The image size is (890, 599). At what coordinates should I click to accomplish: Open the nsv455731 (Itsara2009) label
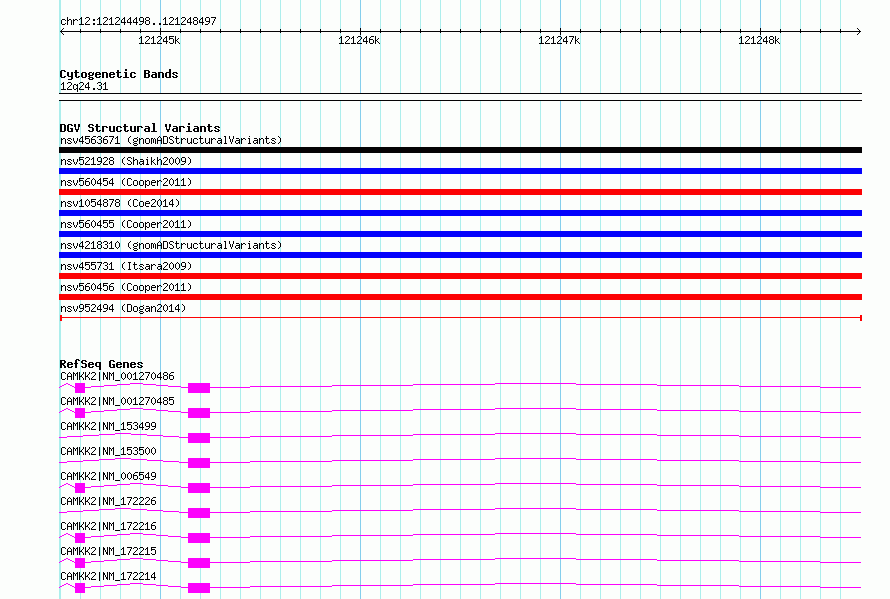126,266
